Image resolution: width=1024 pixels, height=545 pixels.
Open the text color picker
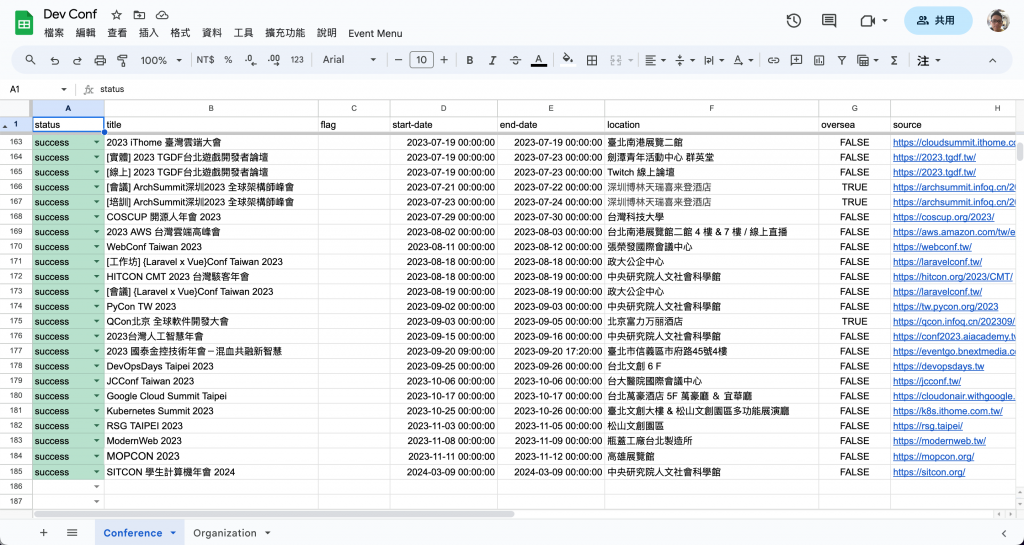pyautogui.click(x=539, y=60)
